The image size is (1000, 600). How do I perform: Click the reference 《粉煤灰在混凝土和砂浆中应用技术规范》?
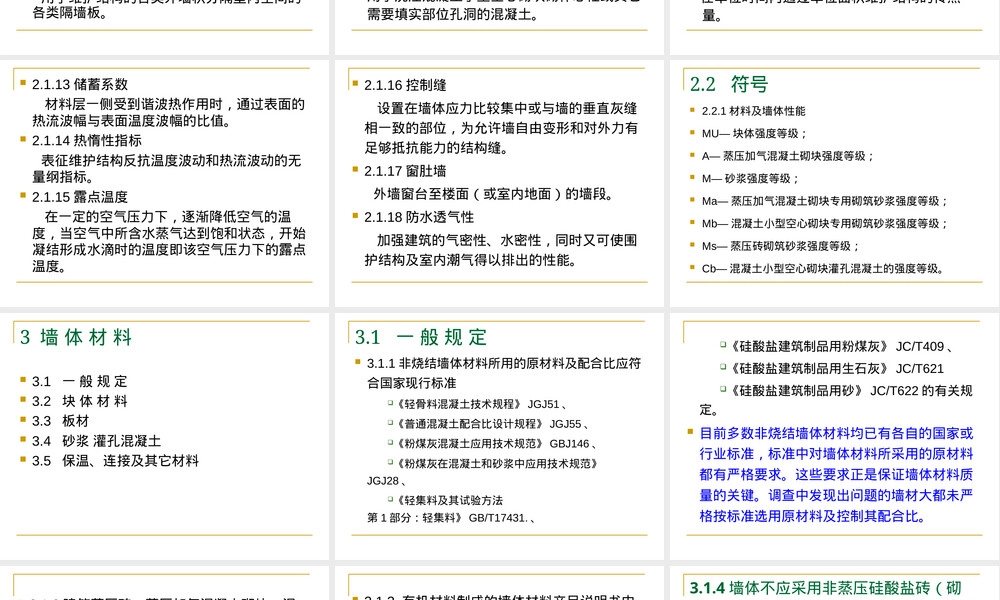(x=497, y=463)
